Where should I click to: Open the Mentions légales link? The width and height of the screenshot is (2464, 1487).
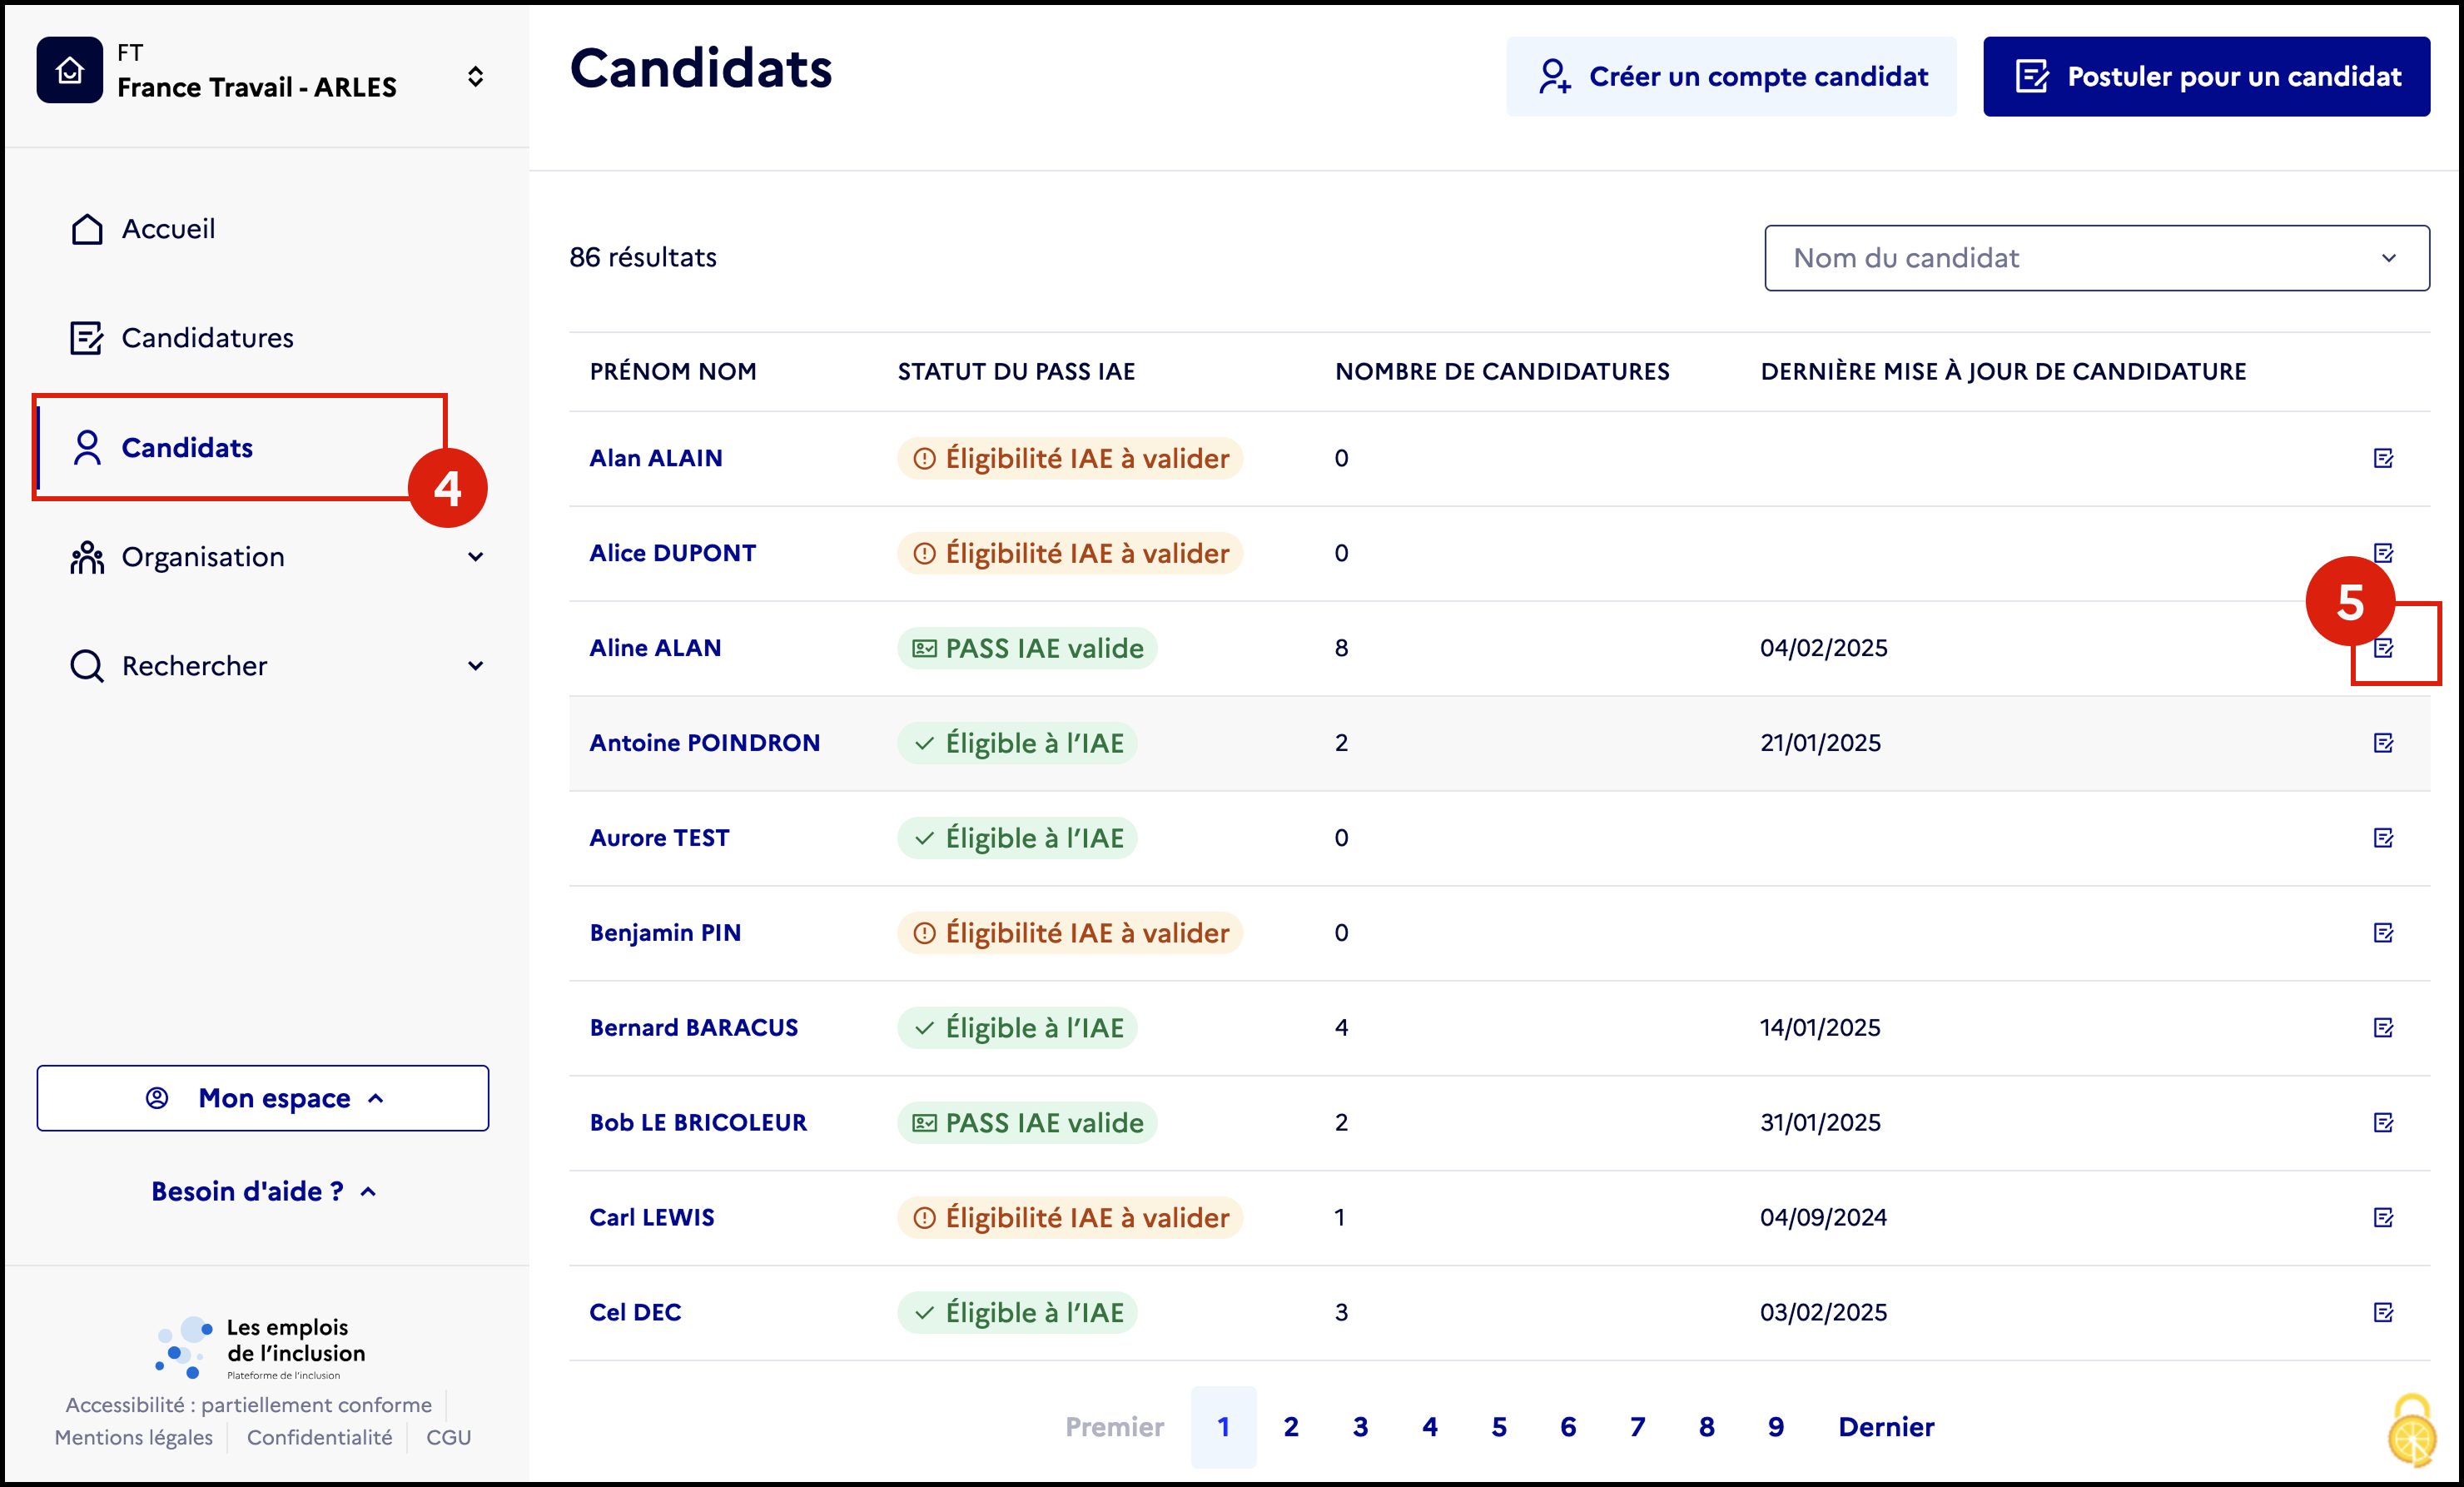click(134, 1438)
